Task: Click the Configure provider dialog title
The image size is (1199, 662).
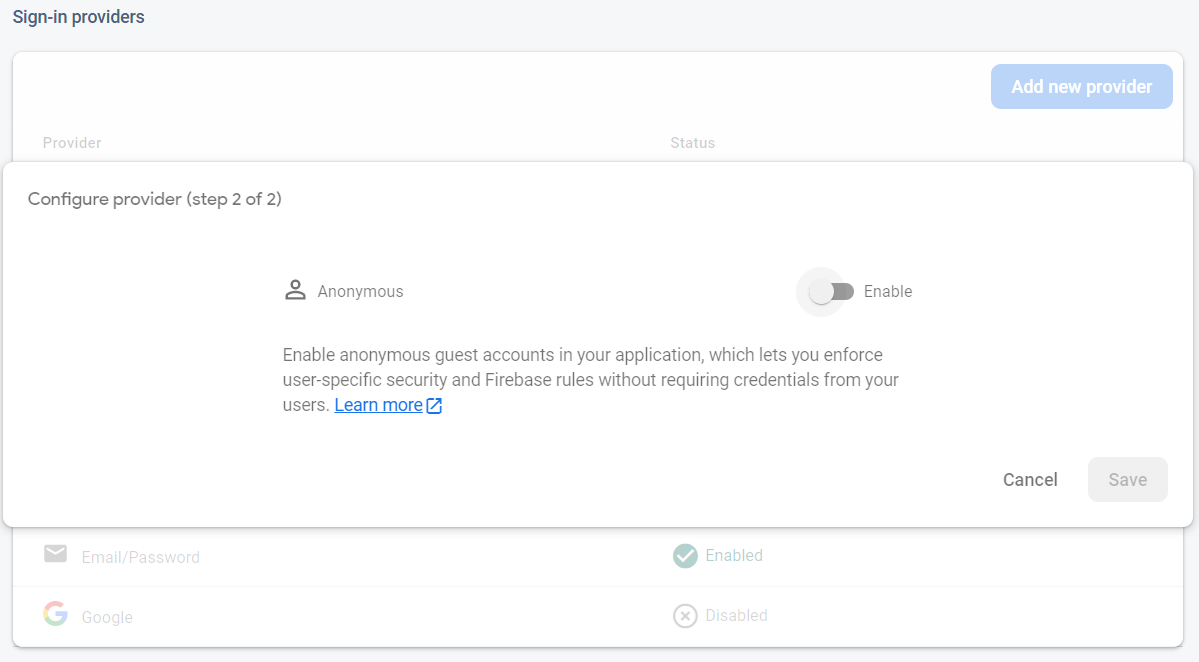Action: click(155, 199)
